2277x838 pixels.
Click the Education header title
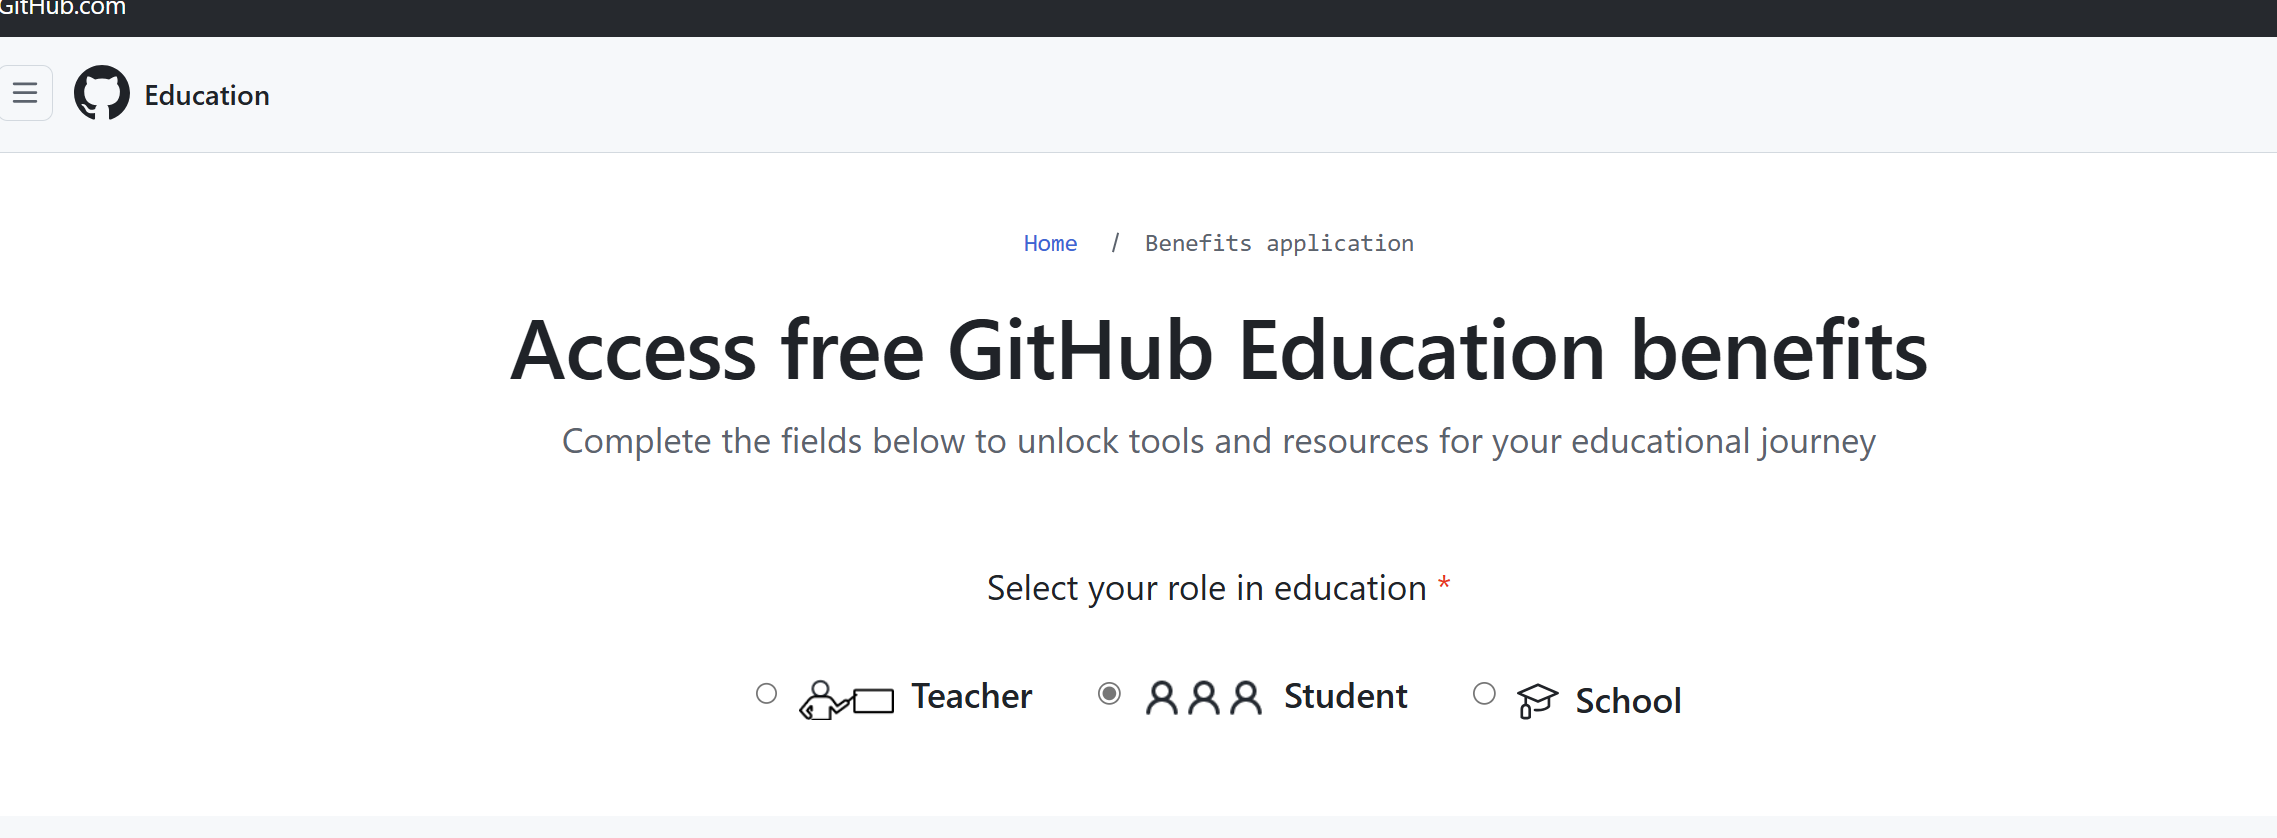[207, 95]
